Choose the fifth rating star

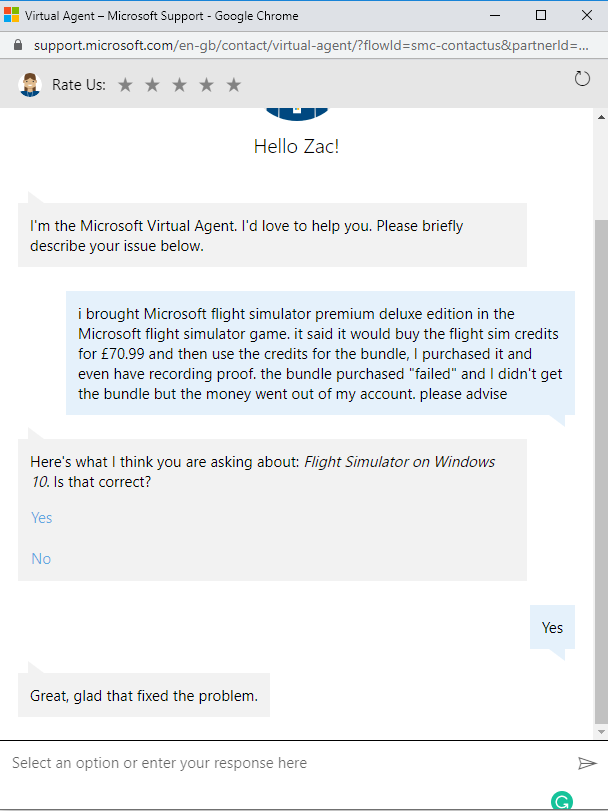[x=234, y=85]
